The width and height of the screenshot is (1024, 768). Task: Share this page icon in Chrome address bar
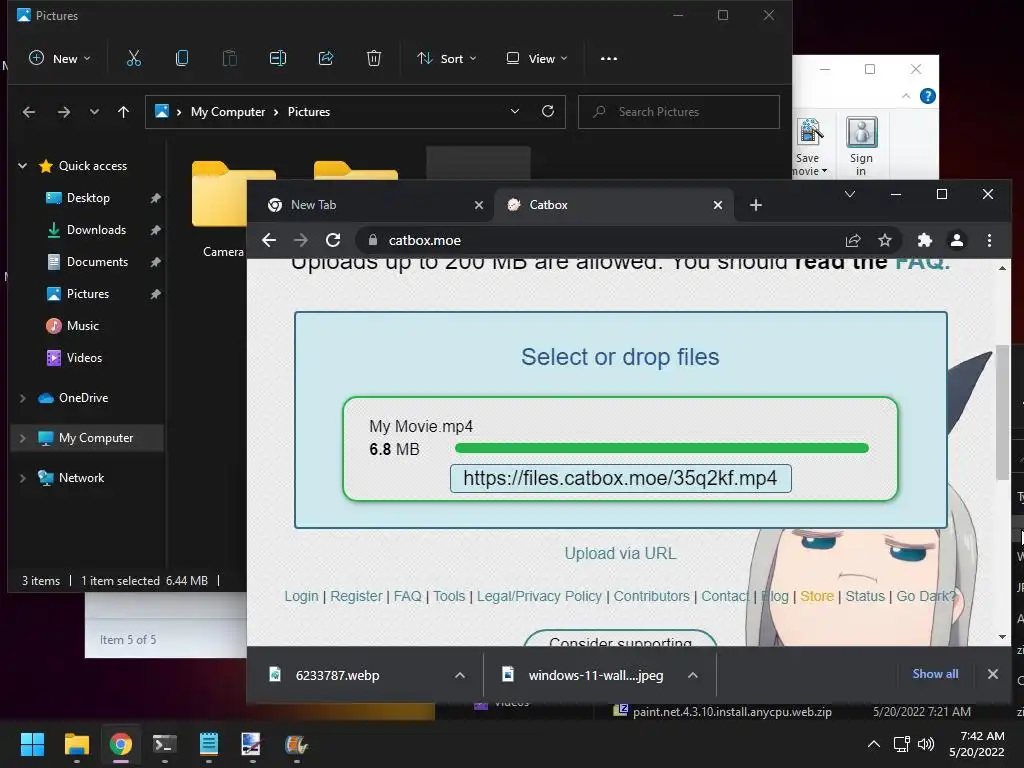(x=853, y=240)
